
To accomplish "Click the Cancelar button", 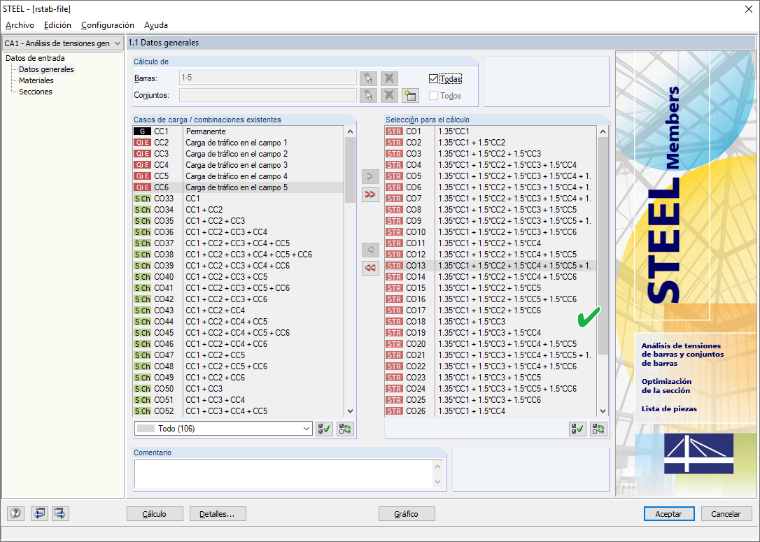I will (x=726, y=514).
